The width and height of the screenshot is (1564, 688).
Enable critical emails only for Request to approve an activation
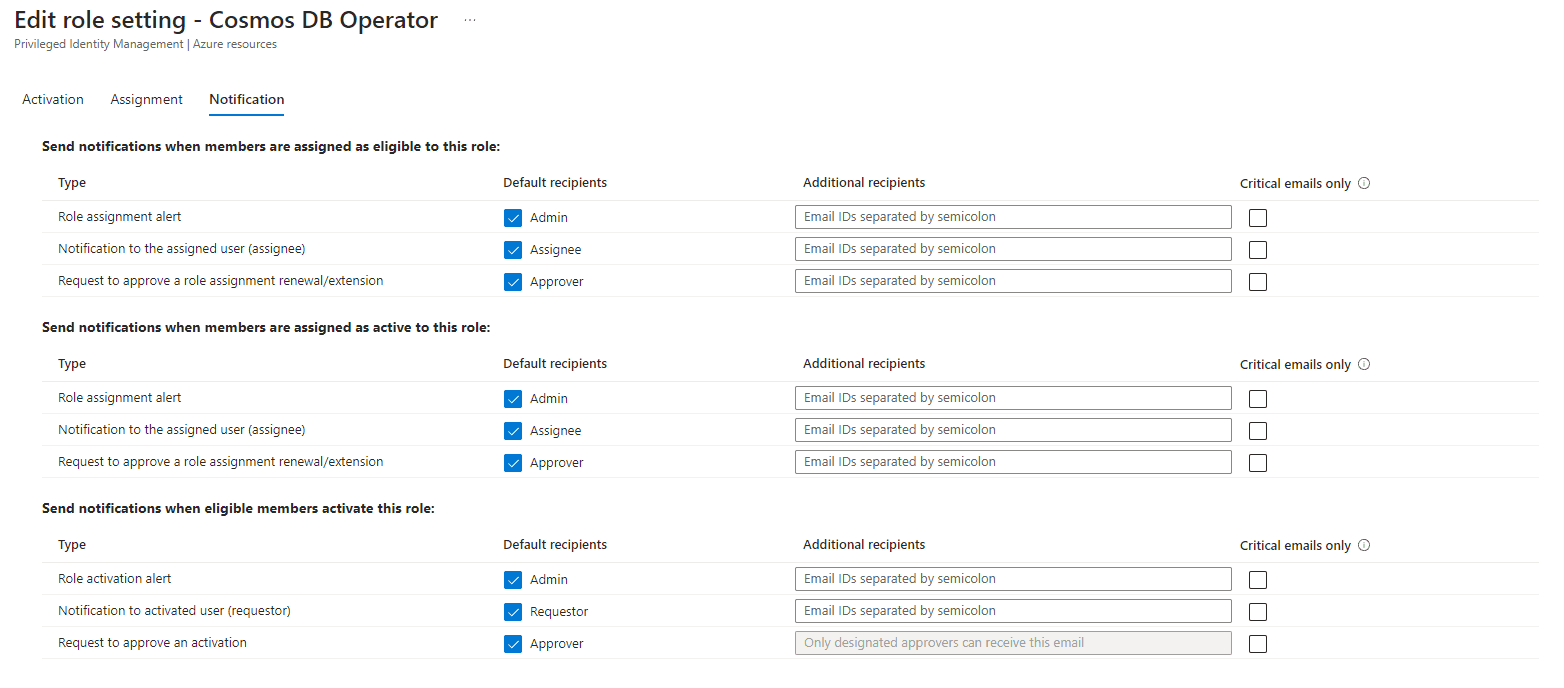[x=1258, y=644]
